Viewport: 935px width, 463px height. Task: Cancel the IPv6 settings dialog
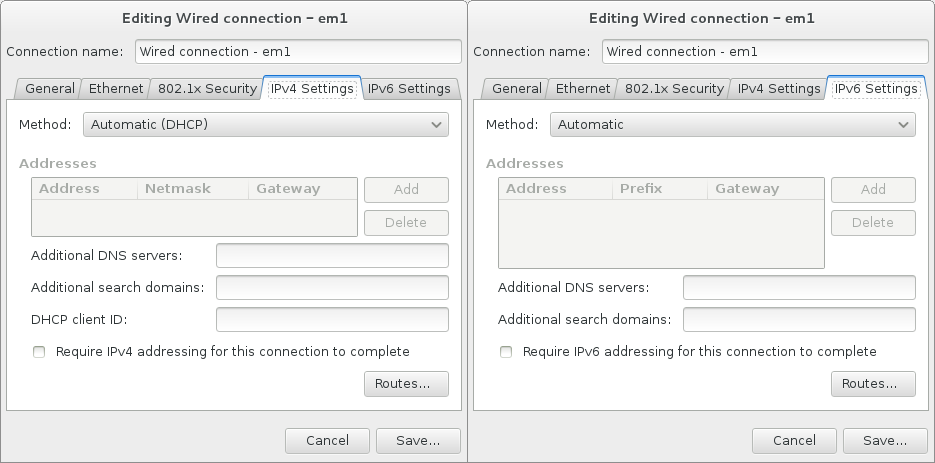pyautogui.click(x=794, y=441)
